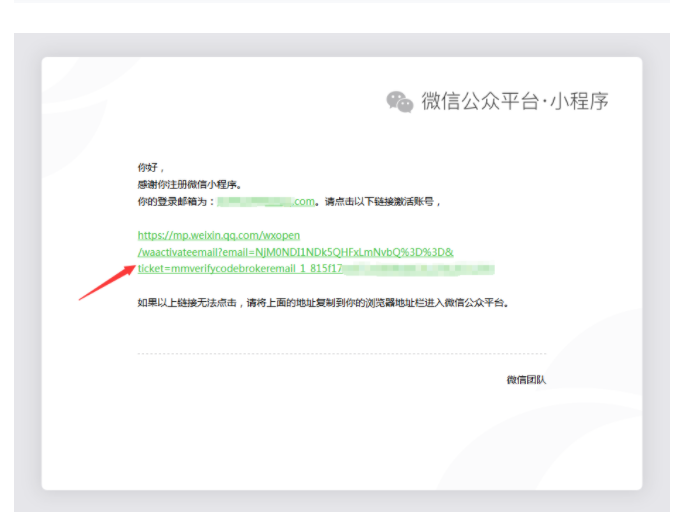This screenshot has height=521, width=686.
Task: Click the 如果以上链接无法点击 notice sentence
Action: click(323, 303)
